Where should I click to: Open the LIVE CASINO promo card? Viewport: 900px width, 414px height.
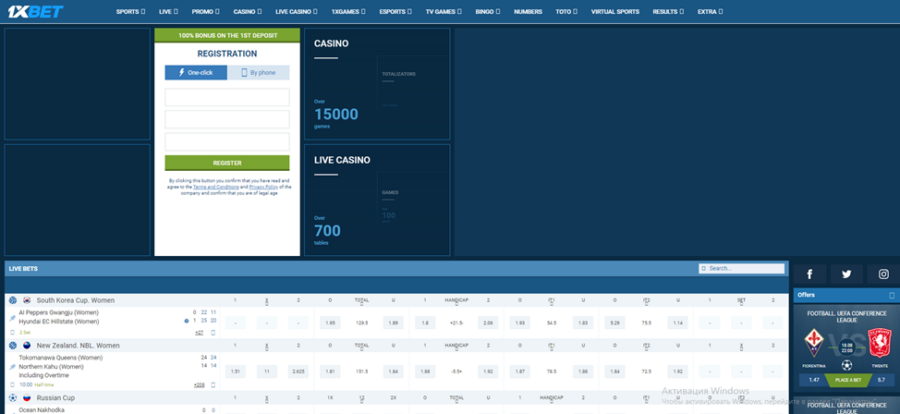(377, 200)
